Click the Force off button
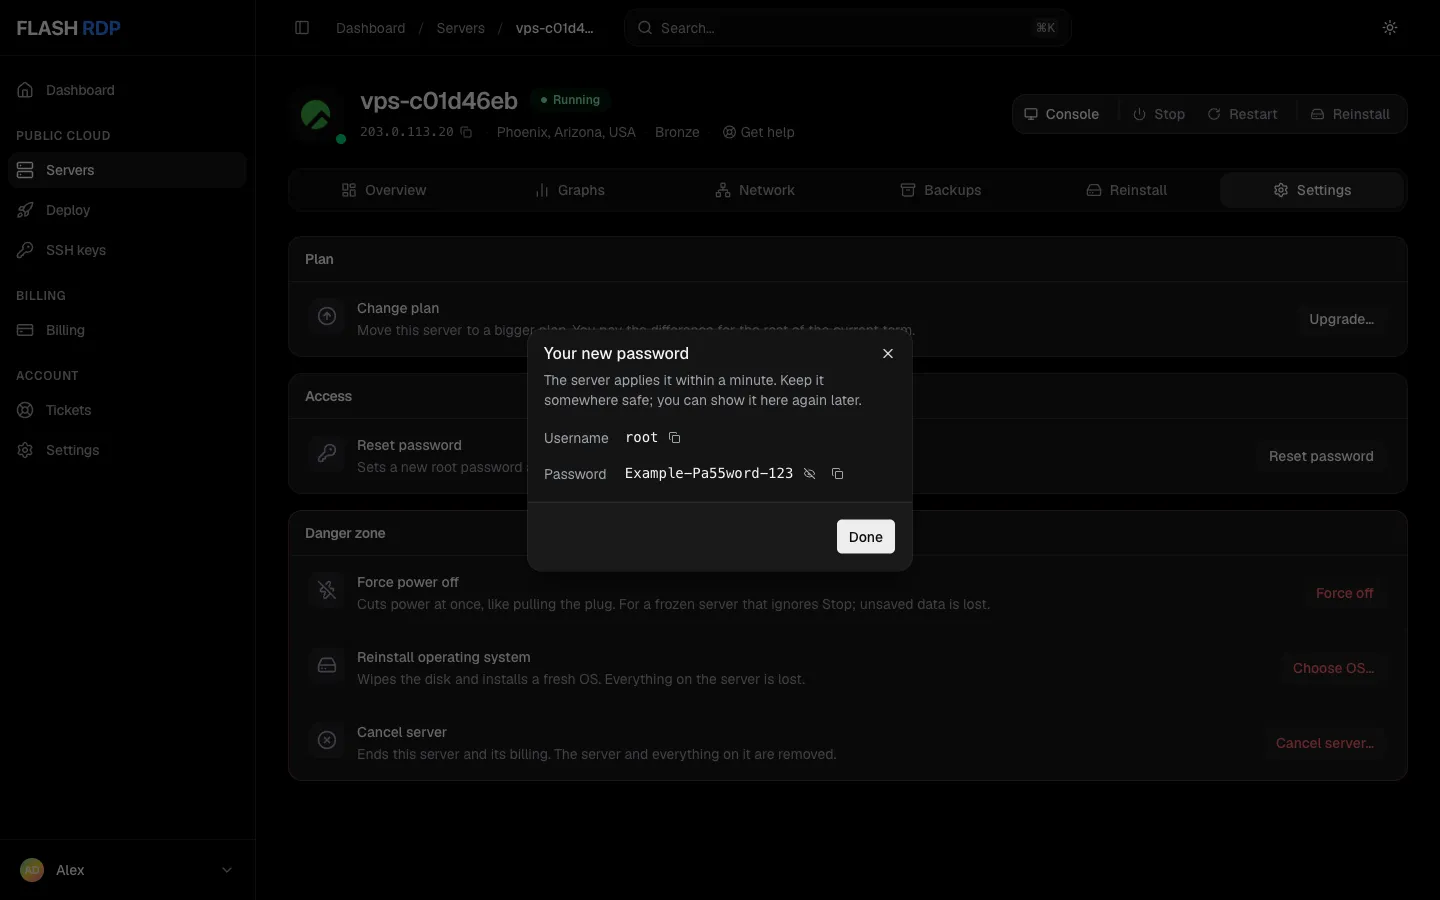The height and width of the screenshot is (900, 1440). [x=1344, y=593]
